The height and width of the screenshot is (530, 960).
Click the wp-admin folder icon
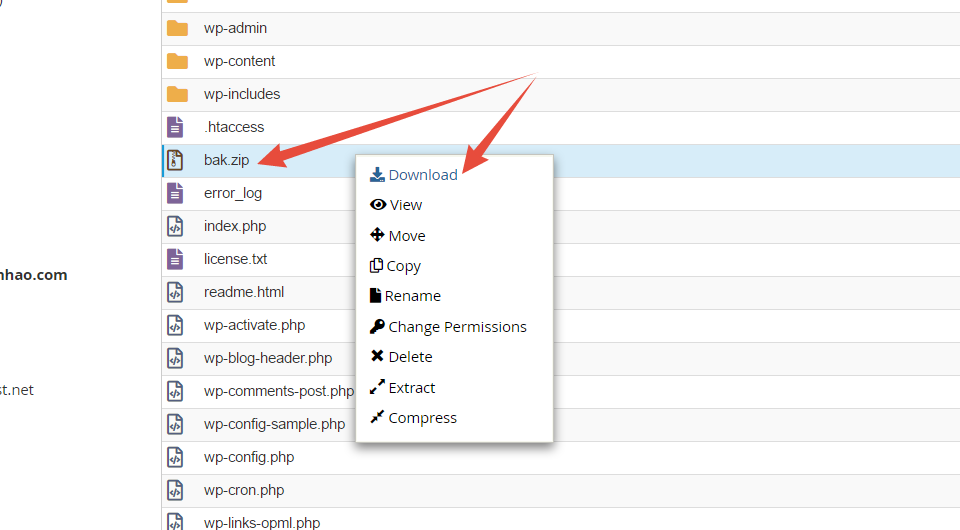[x=177, y=28]
